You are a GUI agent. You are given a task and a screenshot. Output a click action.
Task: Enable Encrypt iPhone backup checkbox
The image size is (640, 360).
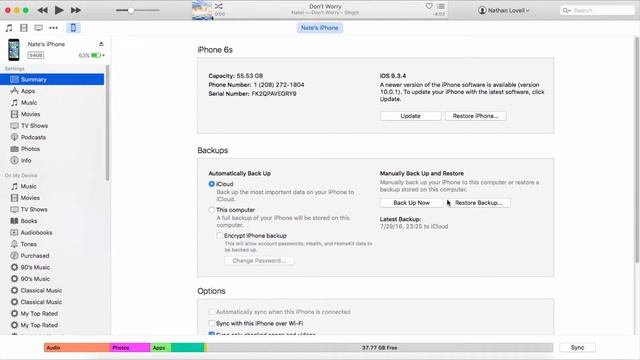click(x=220, y=236)
